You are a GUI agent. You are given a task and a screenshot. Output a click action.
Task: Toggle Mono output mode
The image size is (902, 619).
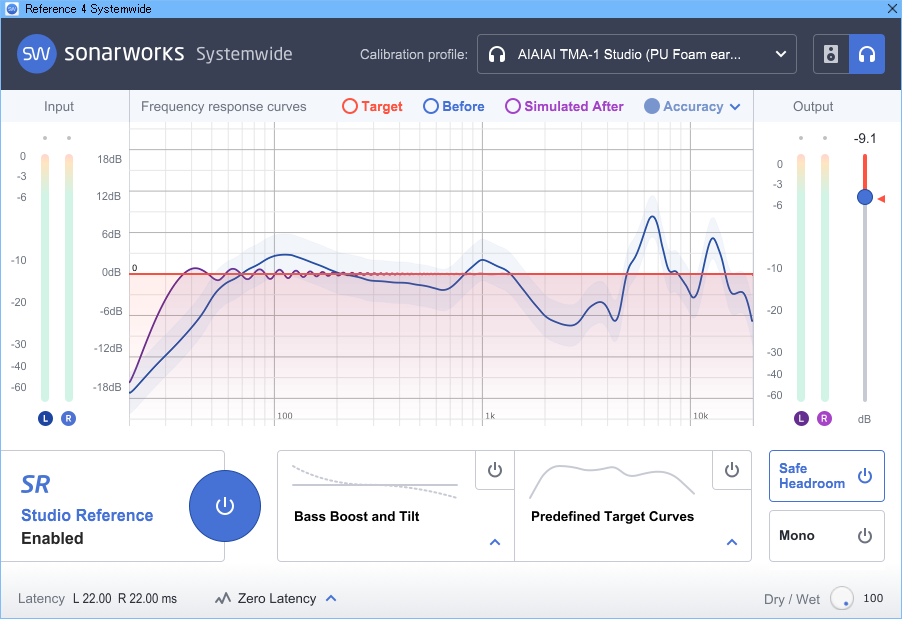pyautogui.click(x=827, y=536)
